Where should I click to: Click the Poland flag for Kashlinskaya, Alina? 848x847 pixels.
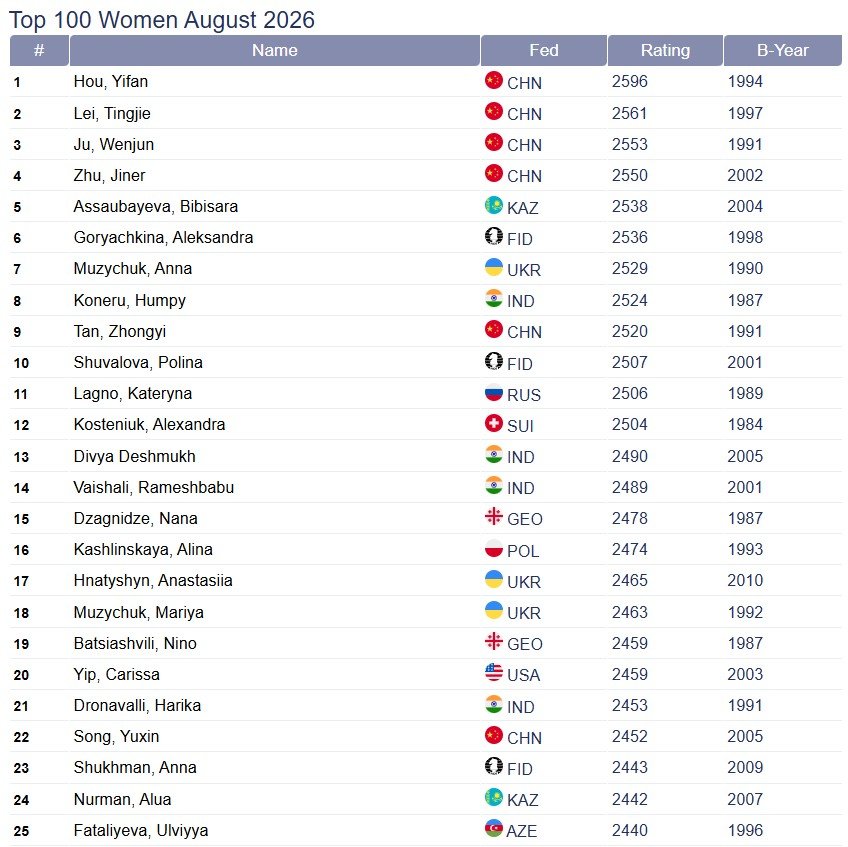point(493,548)
